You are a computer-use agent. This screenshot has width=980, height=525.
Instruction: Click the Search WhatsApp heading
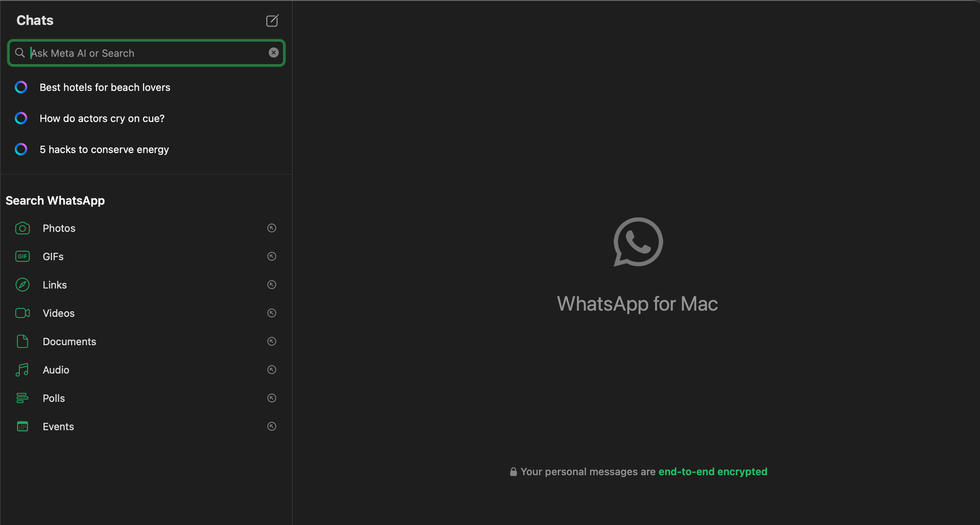[x=55, y=201]
